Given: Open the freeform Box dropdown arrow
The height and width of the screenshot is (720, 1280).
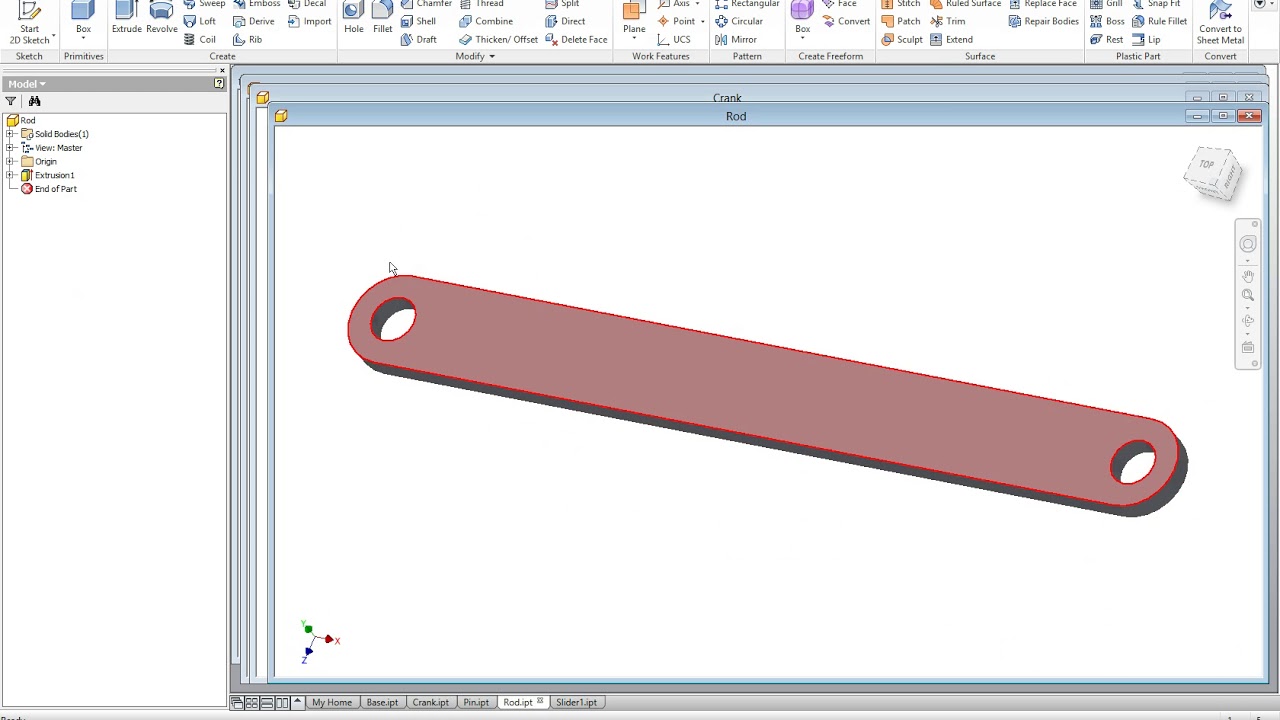Looking at the screenshot, I should click(802, 38).
